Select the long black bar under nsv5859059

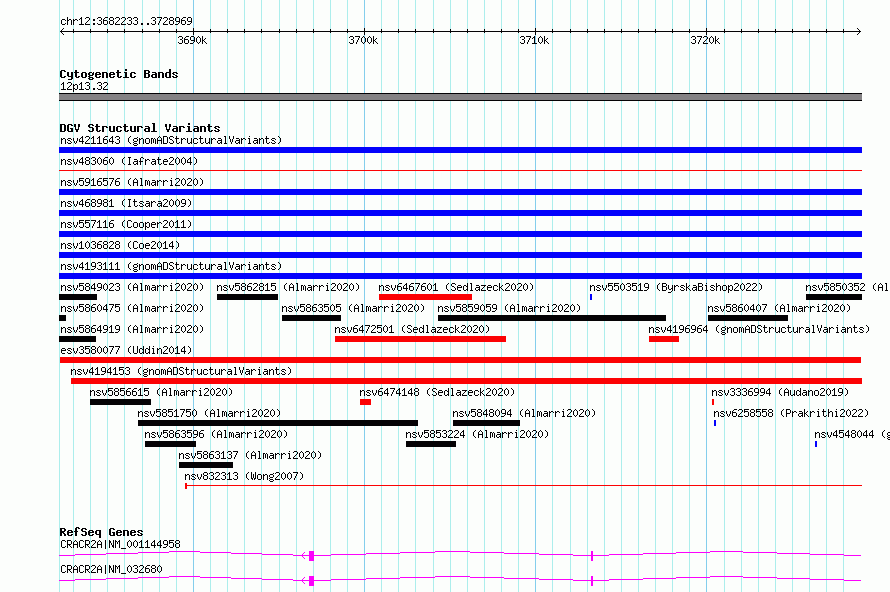coord(552,318)
